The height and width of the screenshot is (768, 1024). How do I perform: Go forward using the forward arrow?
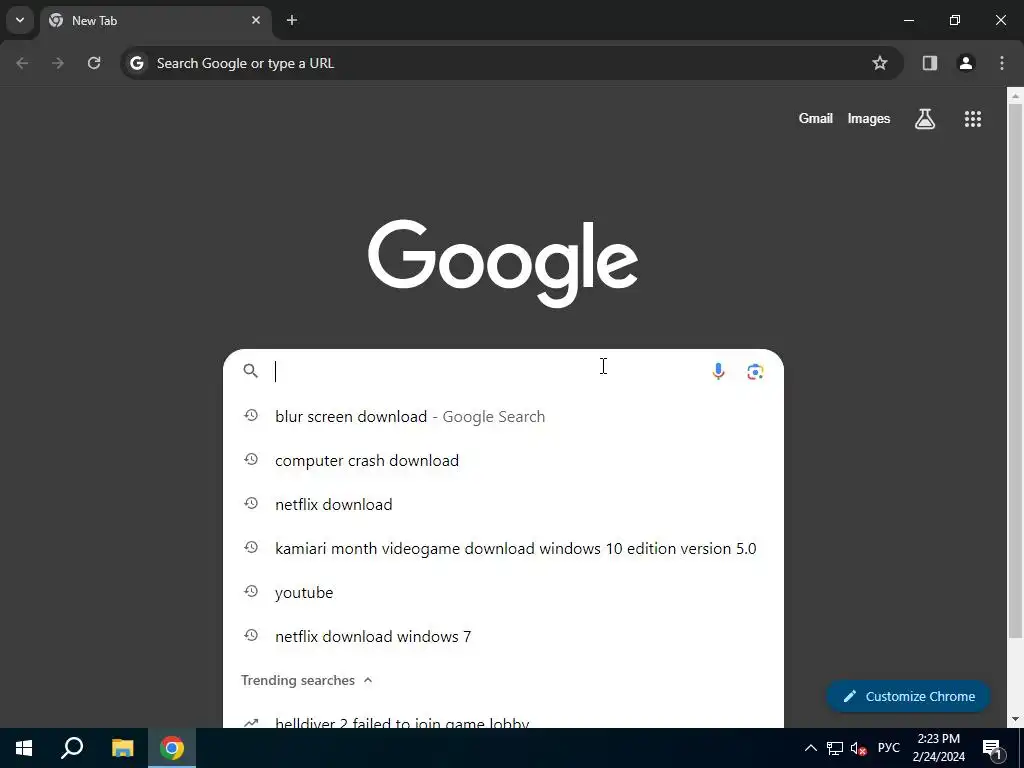point(58,63)
